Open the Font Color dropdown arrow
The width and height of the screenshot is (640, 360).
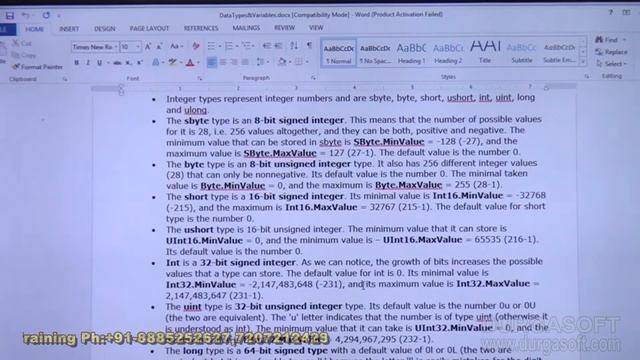(x=198, y=62)
